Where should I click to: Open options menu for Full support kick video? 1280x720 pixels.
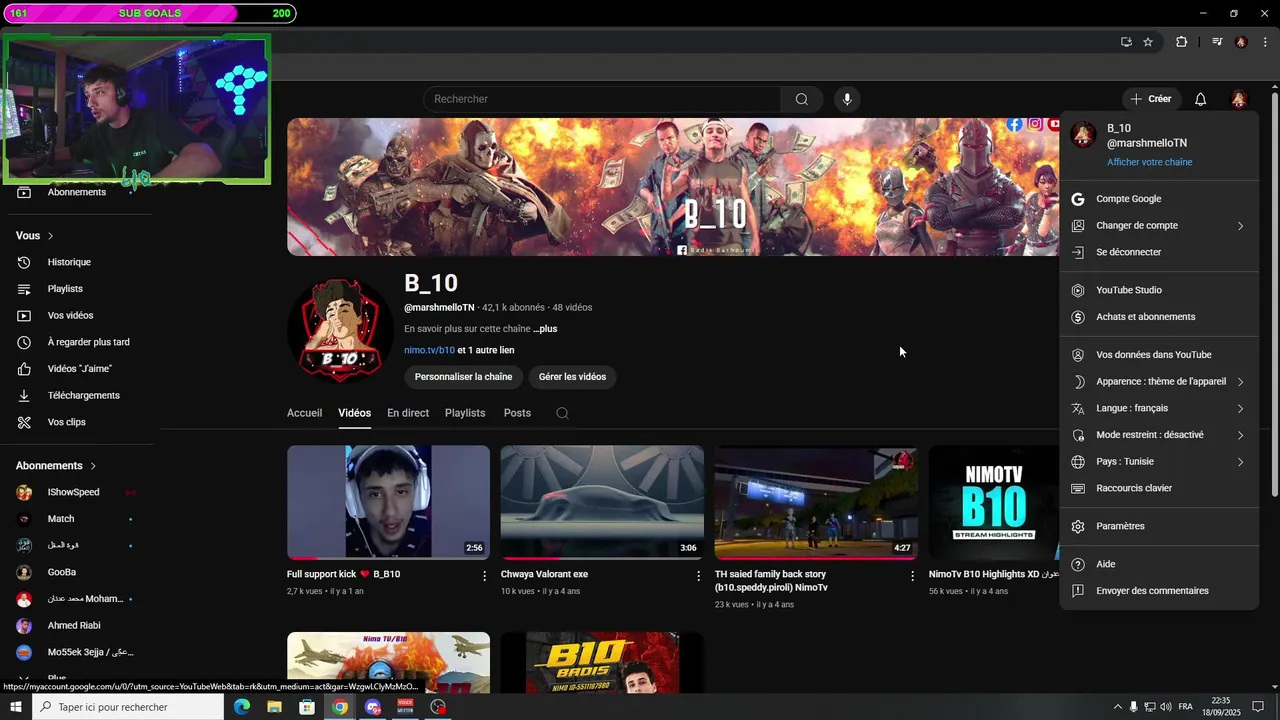[x=485, y=576]
